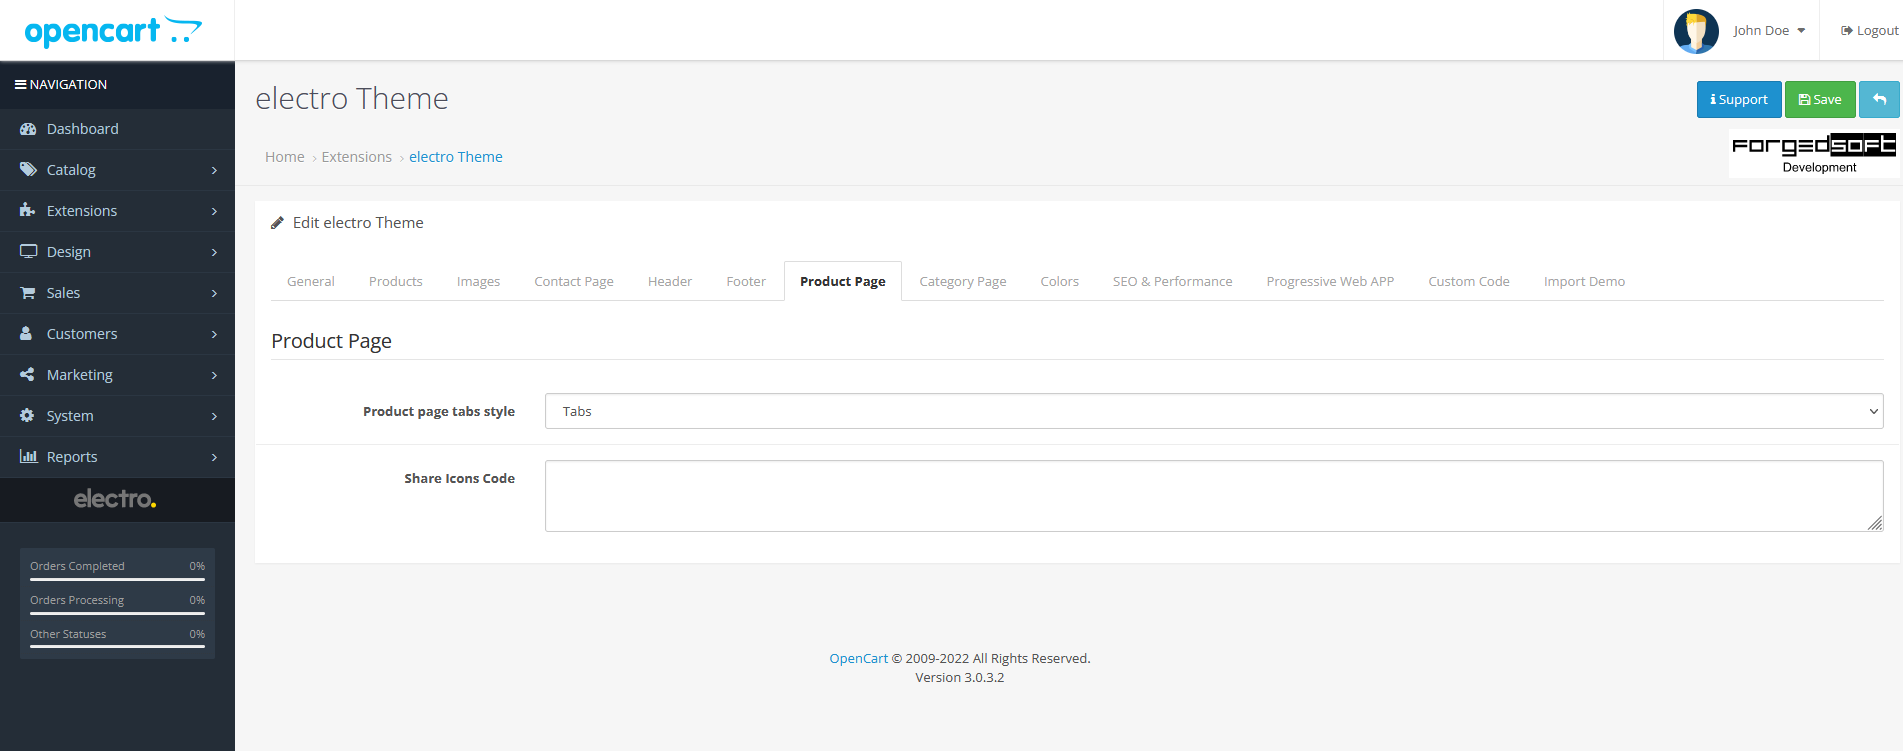This screenshot has height=751, width=1903.
Task: Click the Product Page section heading
Action: click(x=332, y=341)
